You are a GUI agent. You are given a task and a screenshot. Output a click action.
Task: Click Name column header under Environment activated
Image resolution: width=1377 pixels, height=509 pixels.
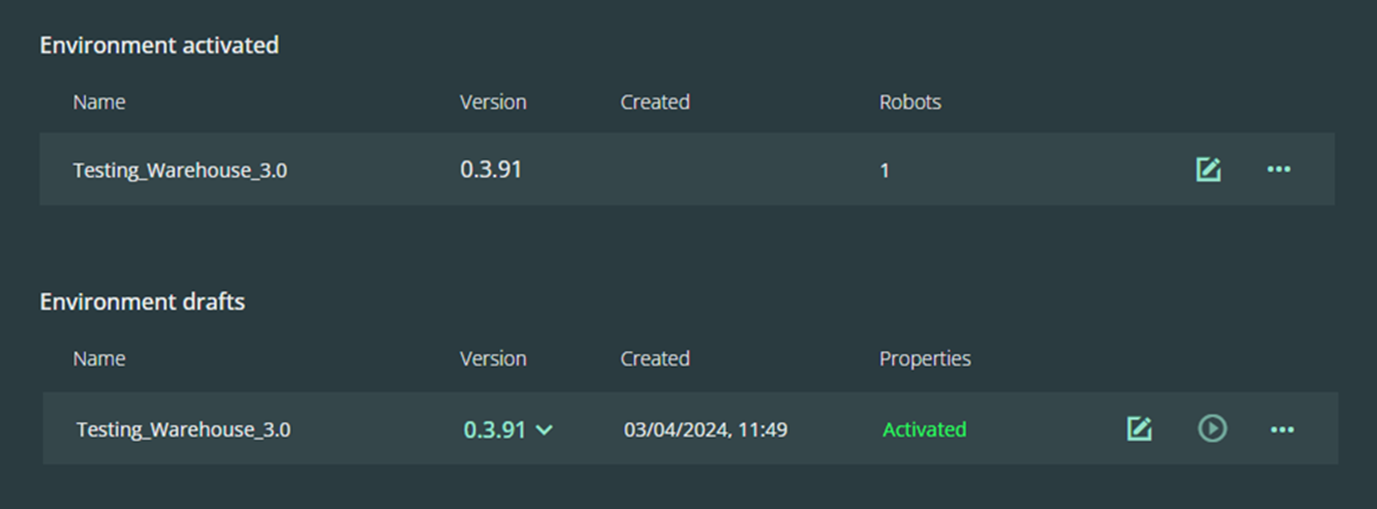(x=99, y=102)
